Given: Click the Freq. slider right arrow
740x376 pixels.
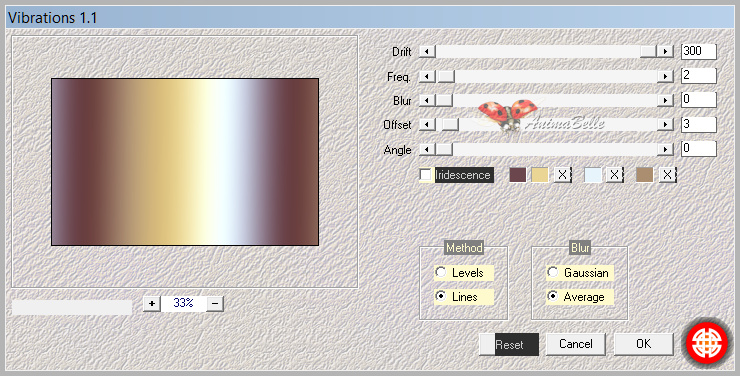Looking at the screenshot, I should pyautogui.click(x=665, y=76).
